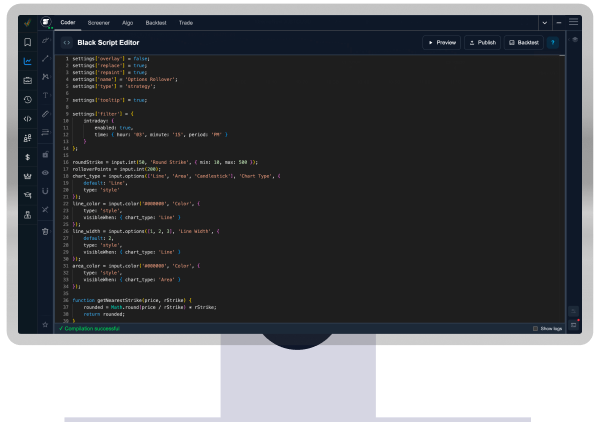Click the lock drawings icon

45,155
